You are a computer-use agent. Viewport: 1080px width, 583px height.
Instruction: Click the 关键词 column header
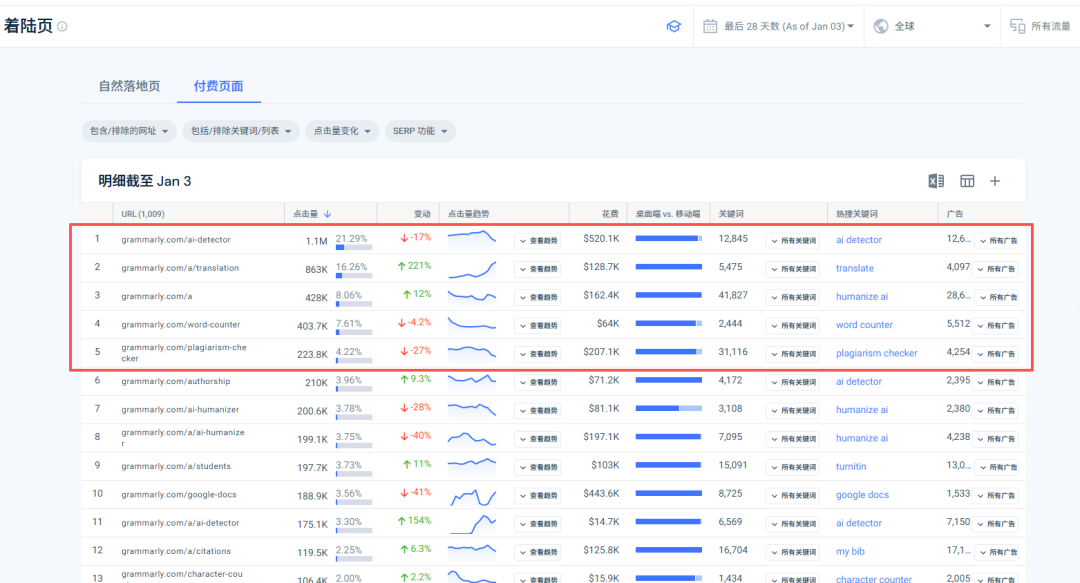pyautogui.click(x=731, y=214)
